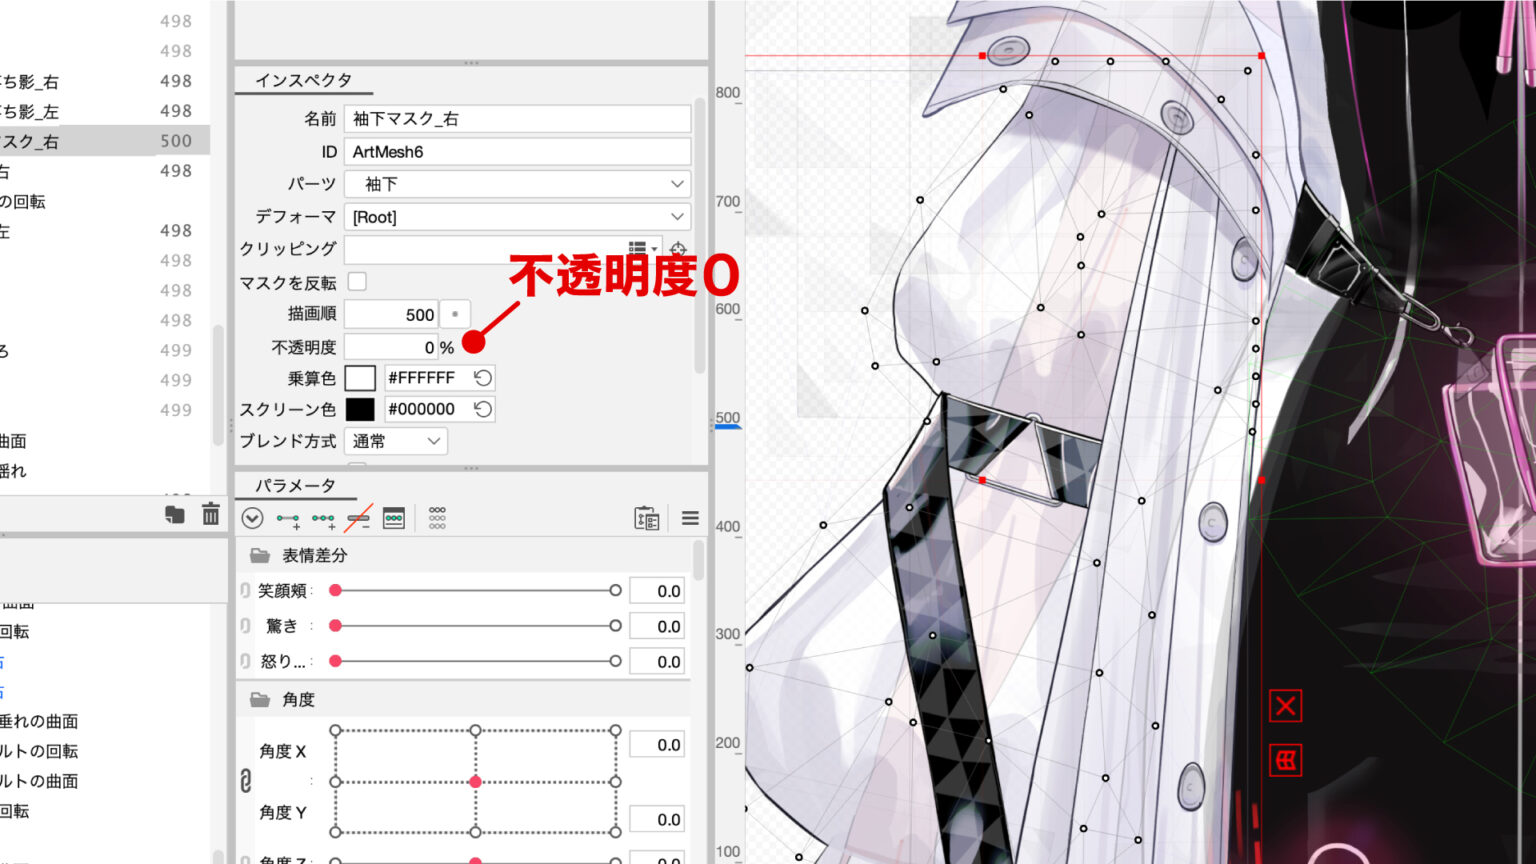The height and width of the screenshot is (864, 1536).
Task: Select the インスペクタ tab
Action: [303, 80]
